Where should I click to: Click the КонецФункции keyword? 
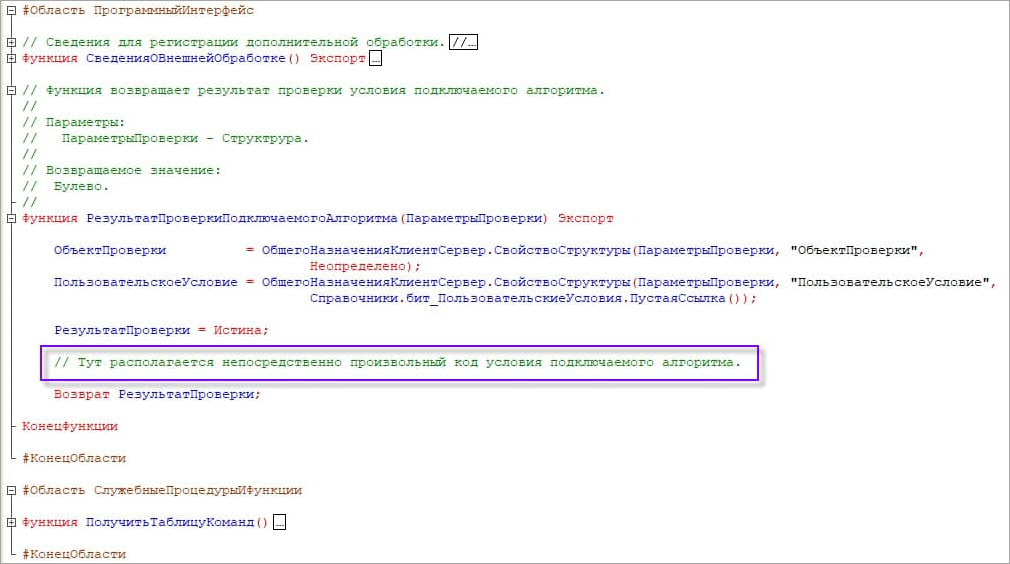coord(69,426)
